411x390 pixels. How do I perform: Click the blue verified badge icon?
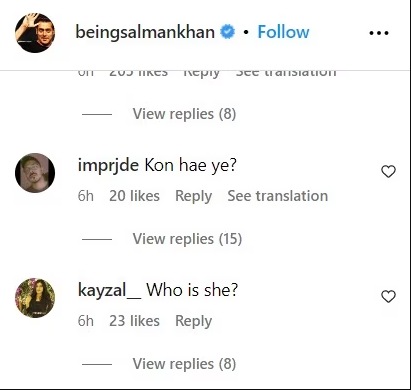point(228,32)
